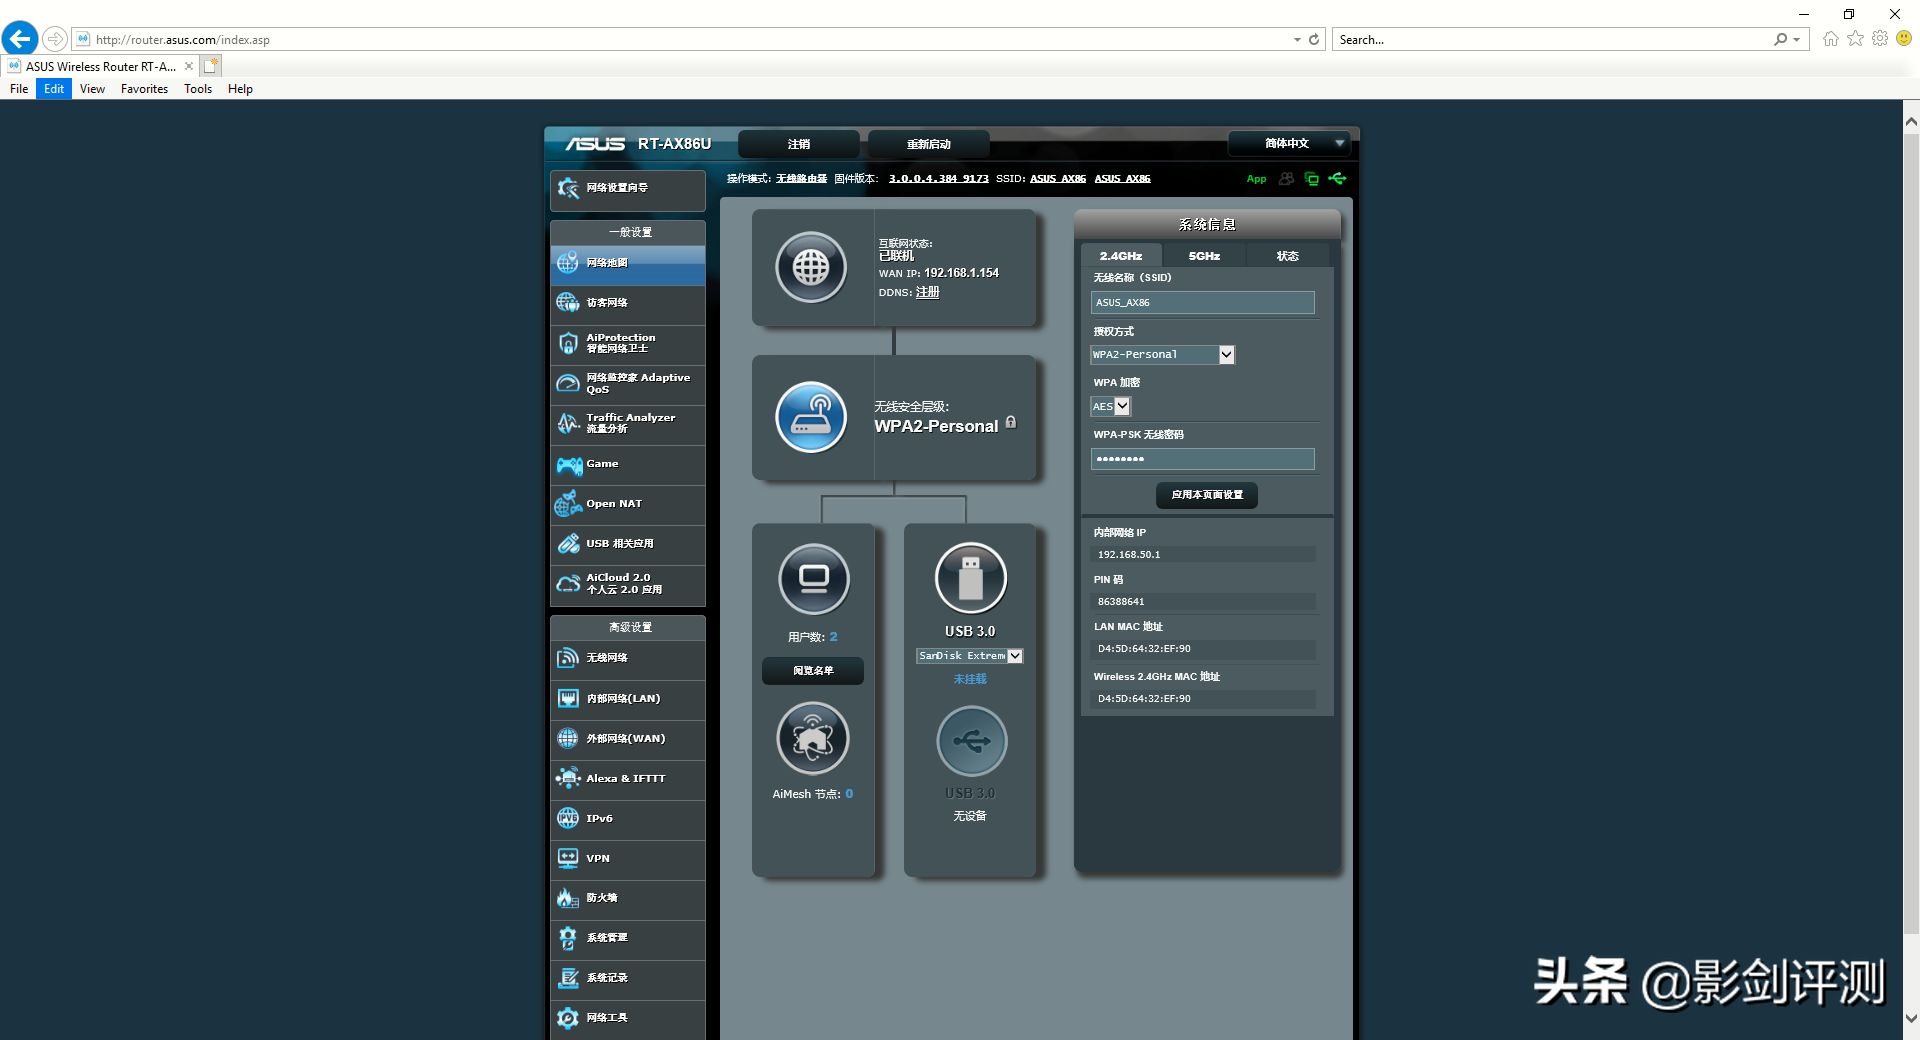
Task: Open a new browser tab
Action: [x=210, y=66]
